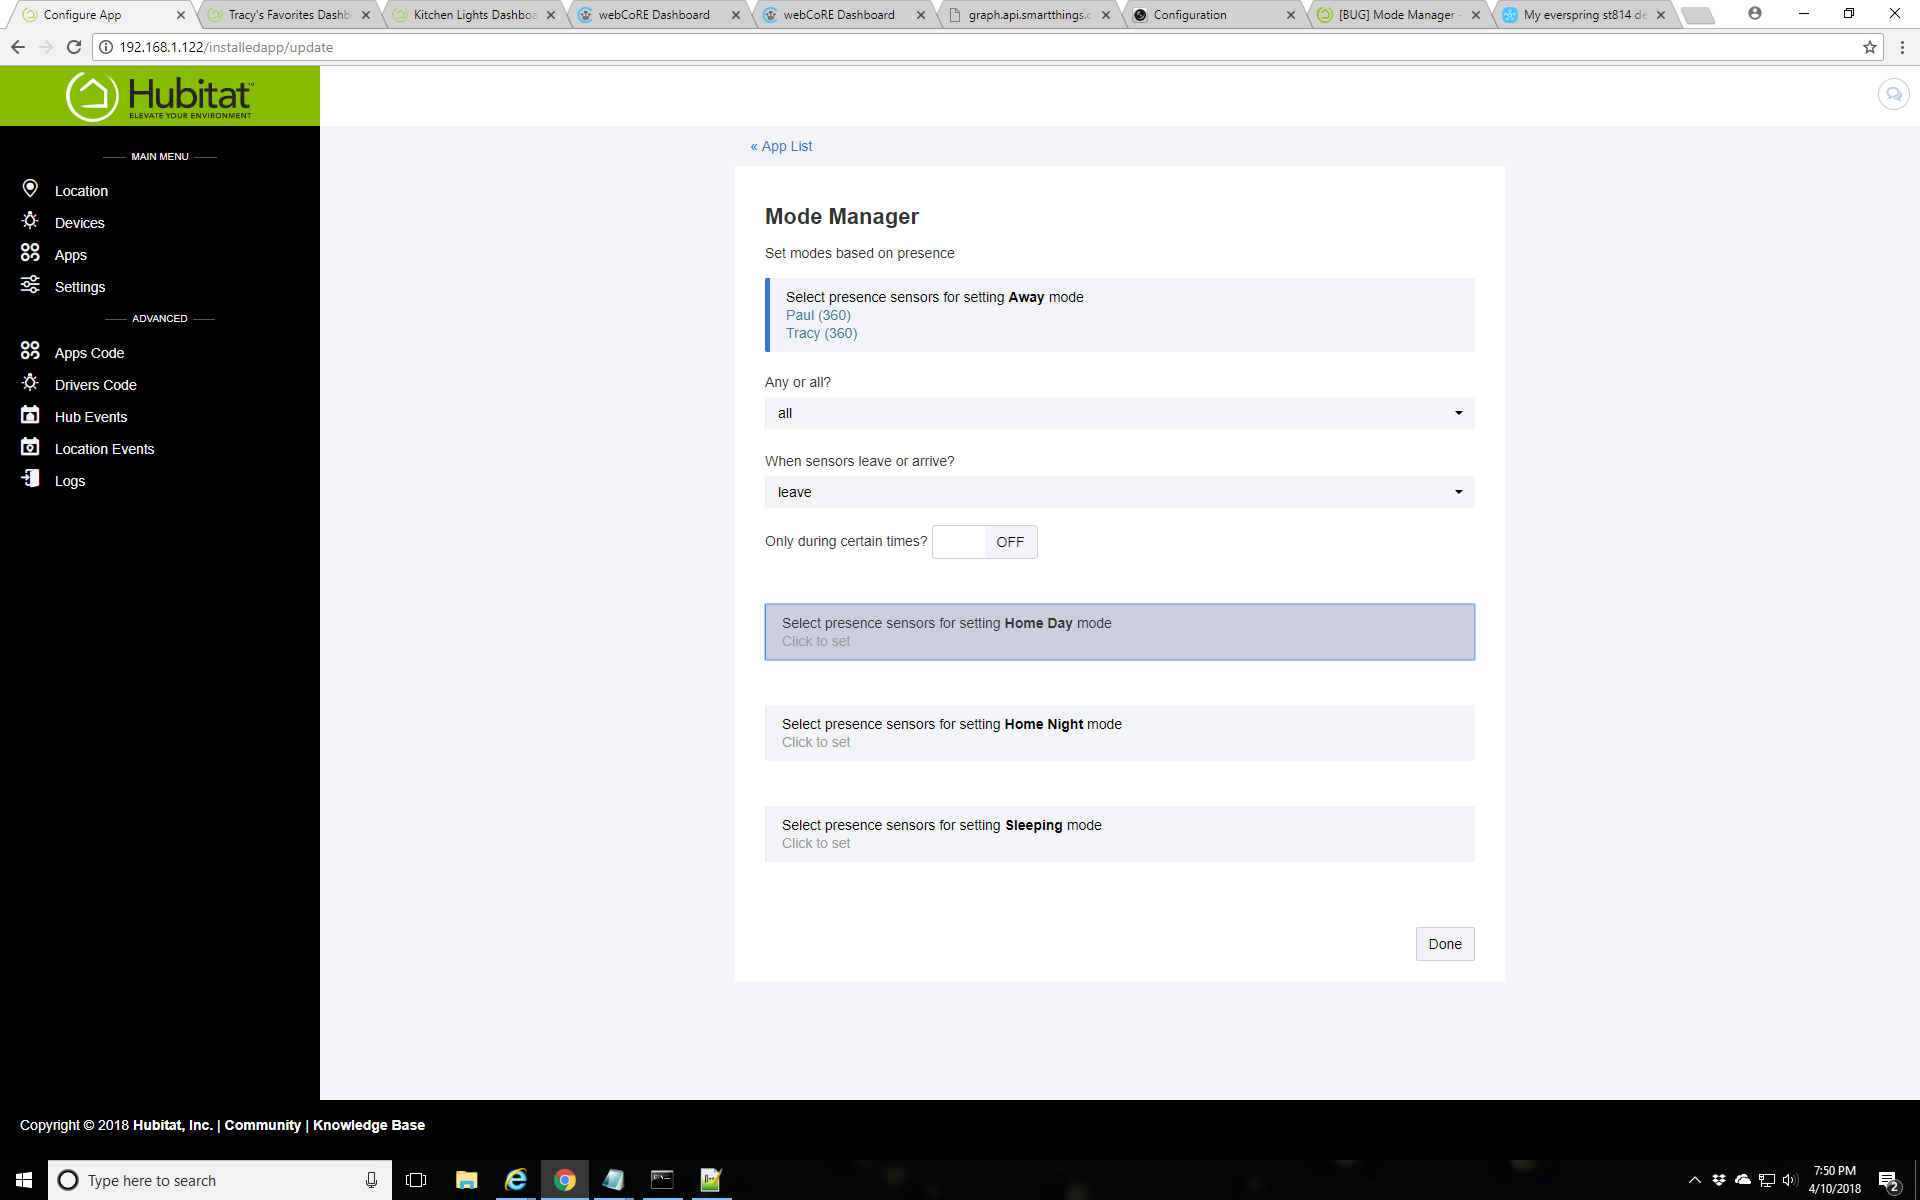Click the Hub Events calendar icon
The width and height of the screenshot is (1920, 1200).
[x=30, y=415]
